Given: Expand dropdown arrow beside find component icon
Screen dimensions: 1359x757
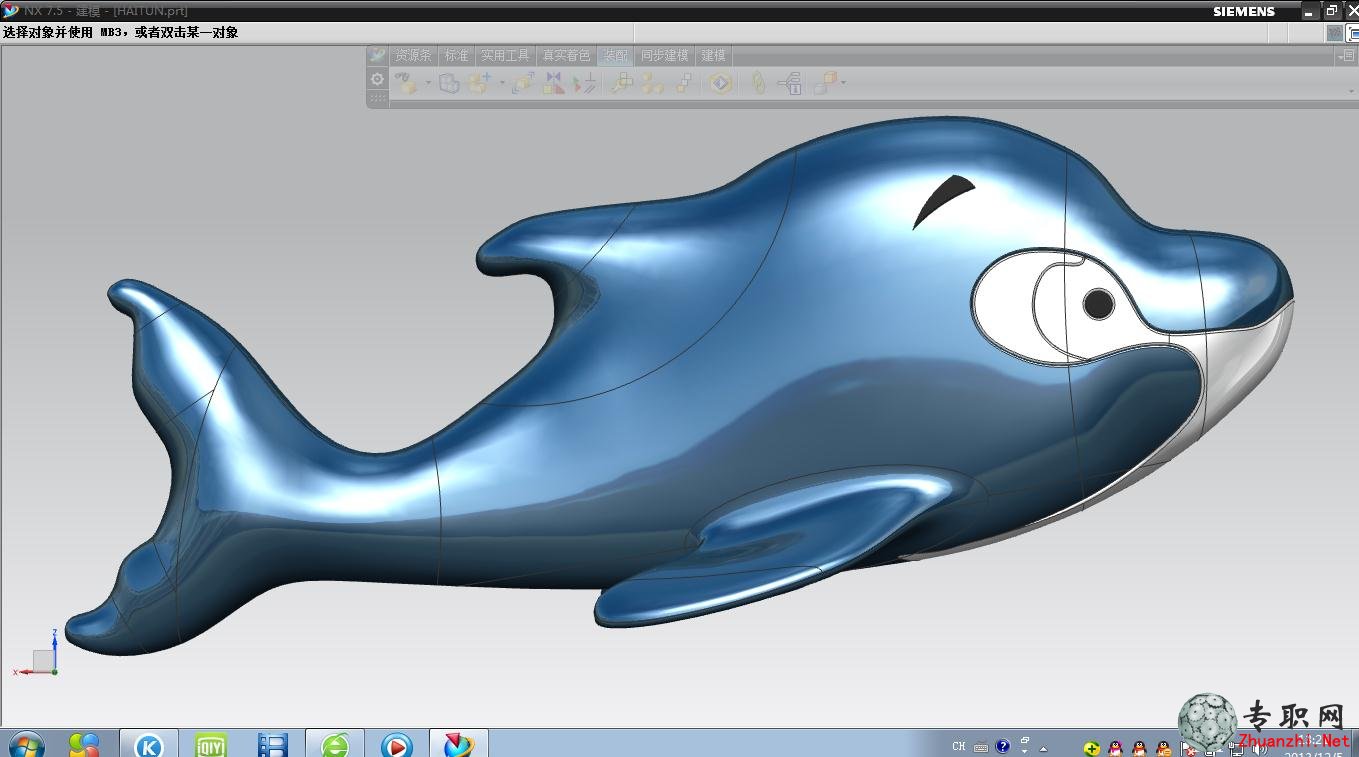Looking at the screenshot, I should (428, 82).
